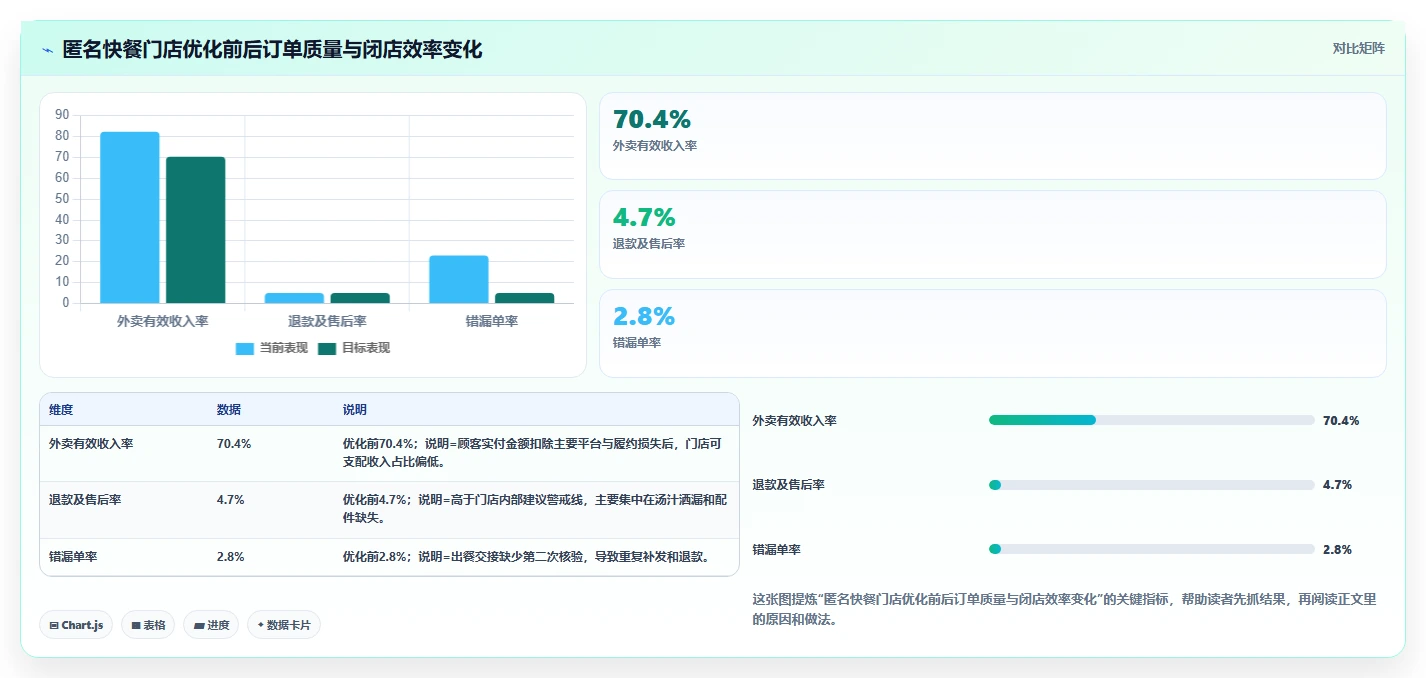Click the dark green 外卖有效收入率 target bar
Viewport: 1426px width, 678px height.
[x=196, y=230]
